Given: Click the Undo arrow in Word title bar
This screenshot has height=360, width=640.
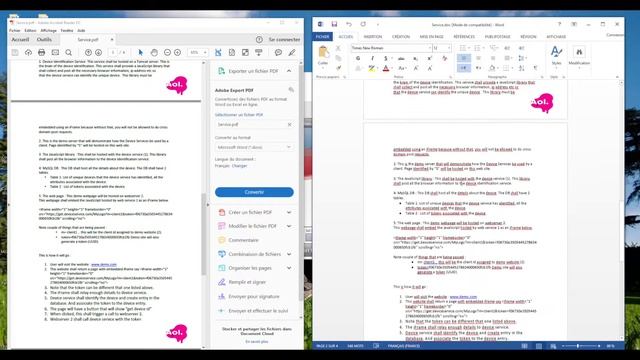Looking at the screenshot, I should pos(349,24).
